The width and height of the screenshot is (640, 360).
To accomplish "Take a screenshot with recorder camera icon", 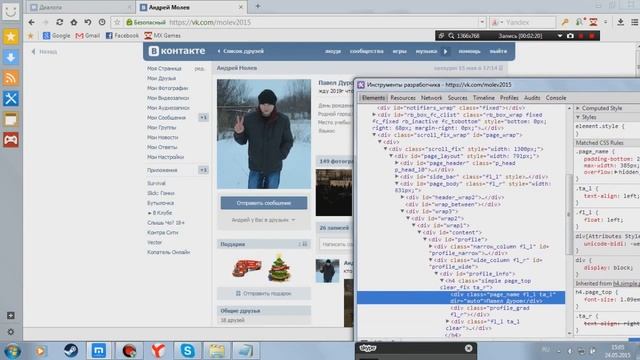I will pyautogui.click(x=570, y=36).
